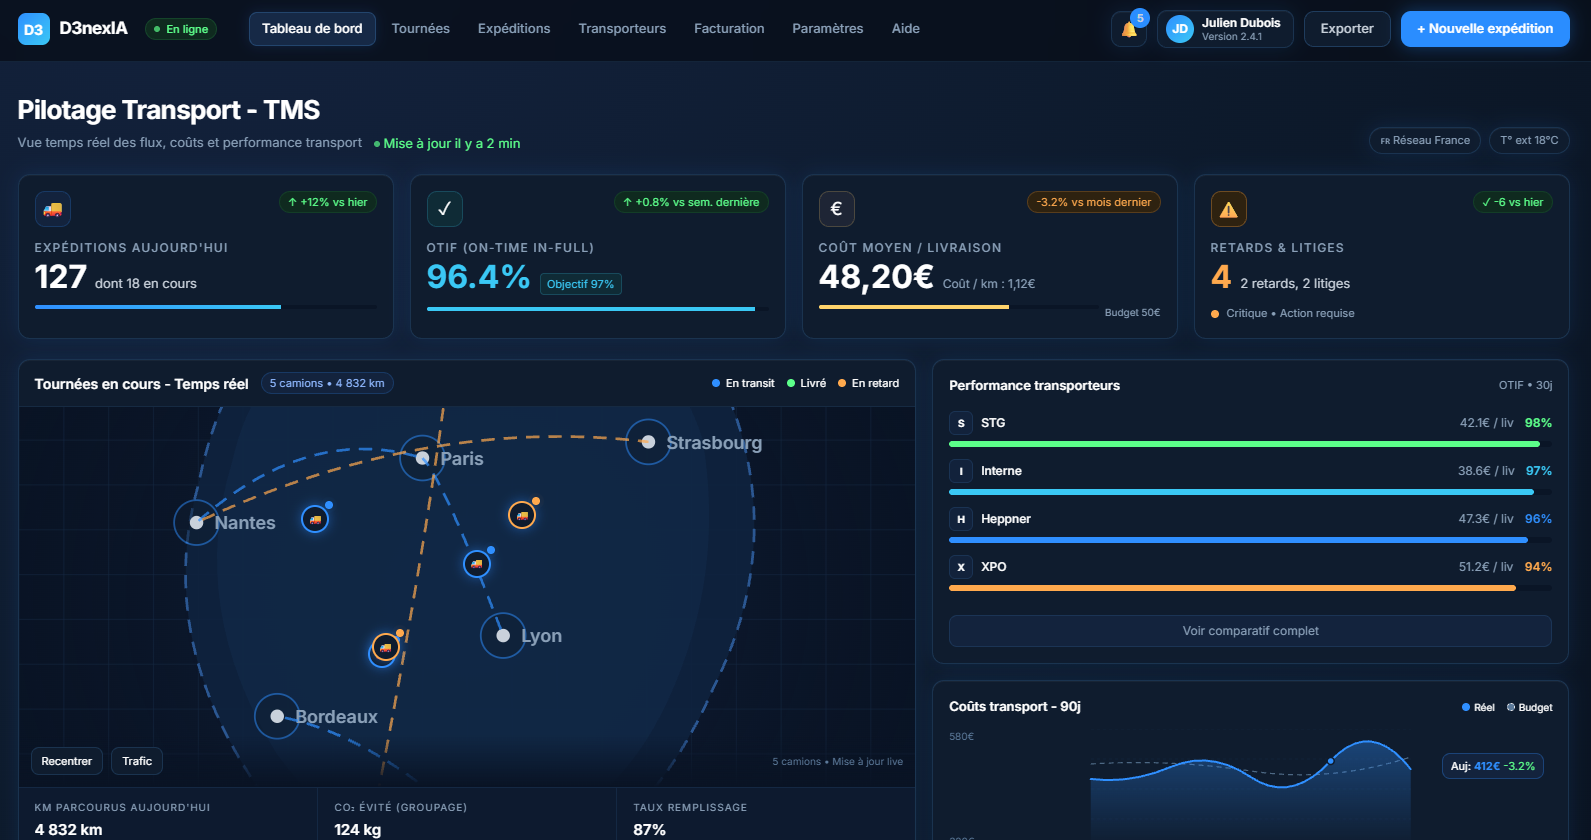Image resolution: width=1591 pixels, height=840 pixels.
Task: Click the Heppner blue performance bar
Action: [1238, 540]
